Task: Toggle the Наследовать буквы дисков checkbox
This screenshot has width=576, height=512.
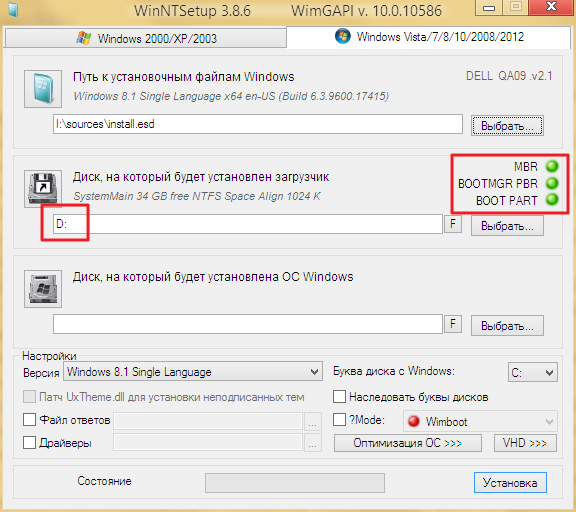Action: [339, 396]
